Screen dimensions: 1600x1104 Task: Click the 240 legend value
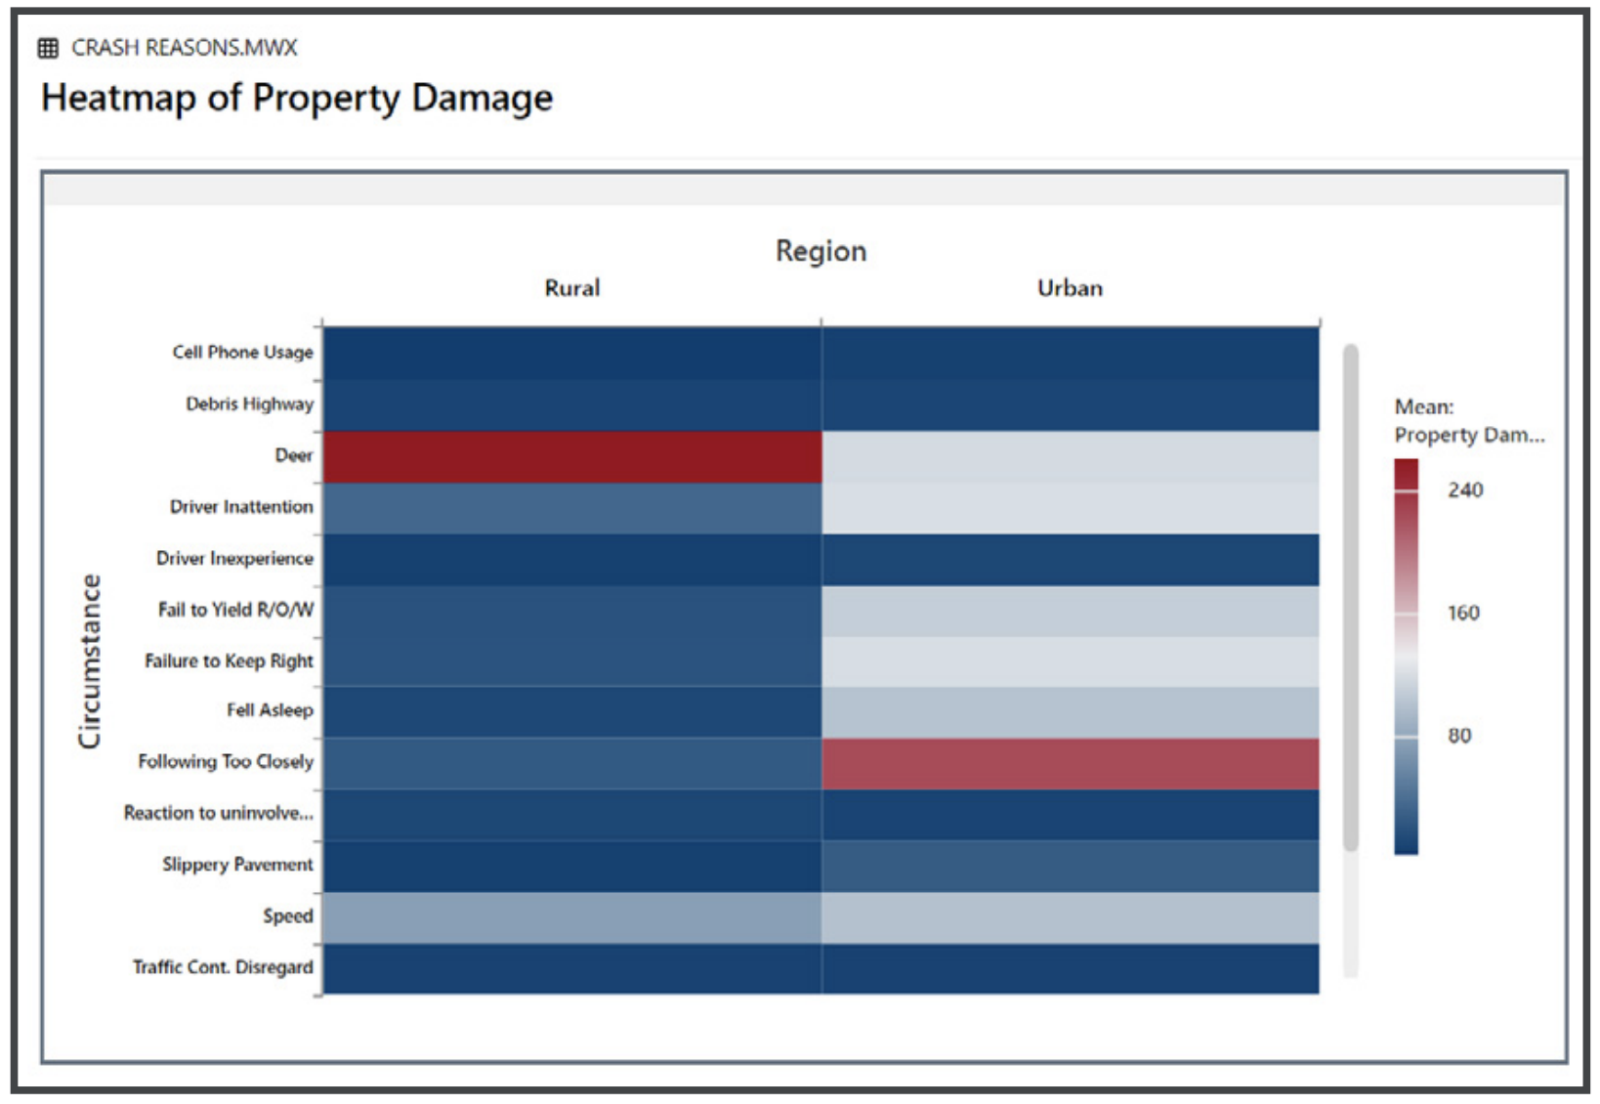pos(1465,490)
